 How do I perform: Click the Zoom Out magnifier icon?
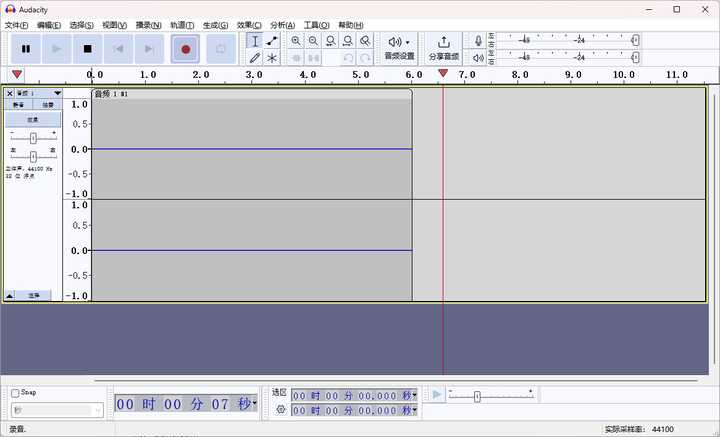point(313,41)
